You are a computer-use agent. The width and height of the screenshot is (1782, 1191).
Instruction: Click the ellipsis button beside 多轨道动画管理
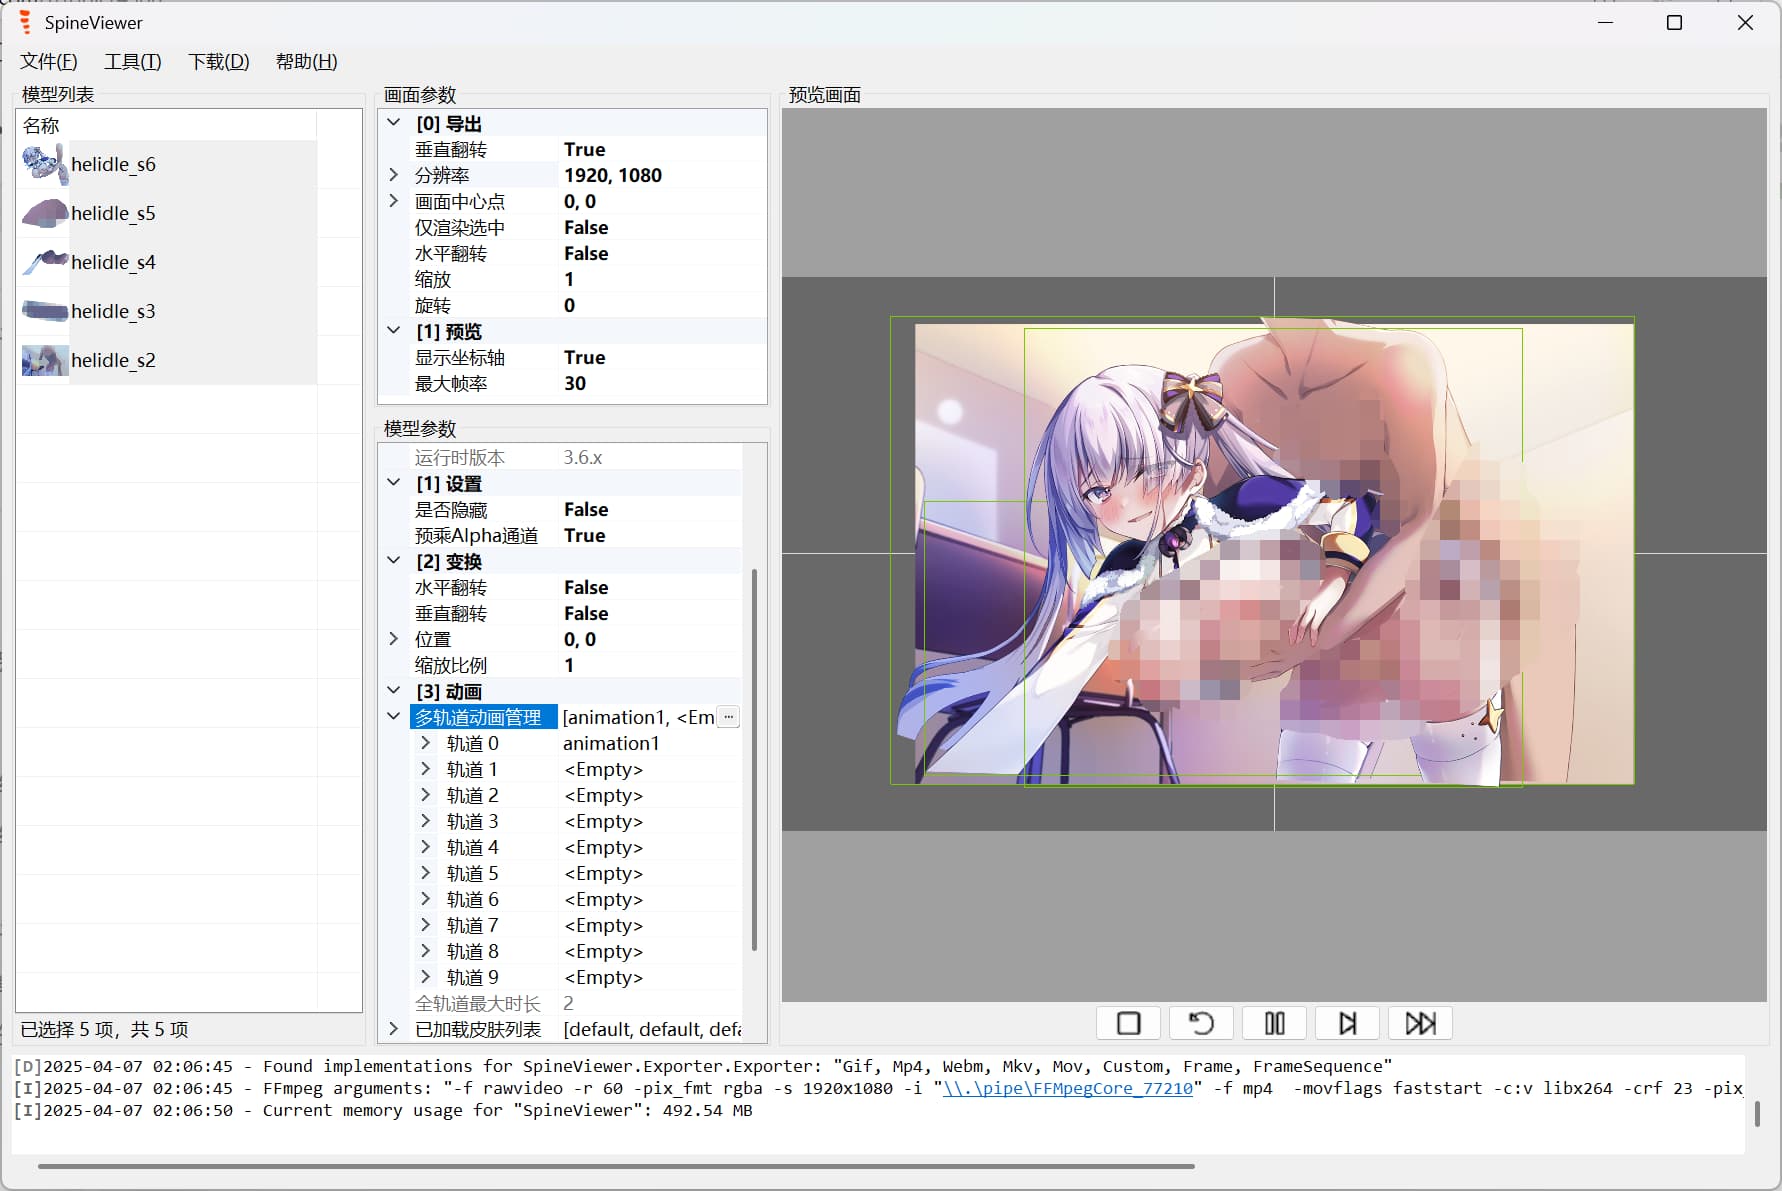pyautogui.click(x=728, y=717)
